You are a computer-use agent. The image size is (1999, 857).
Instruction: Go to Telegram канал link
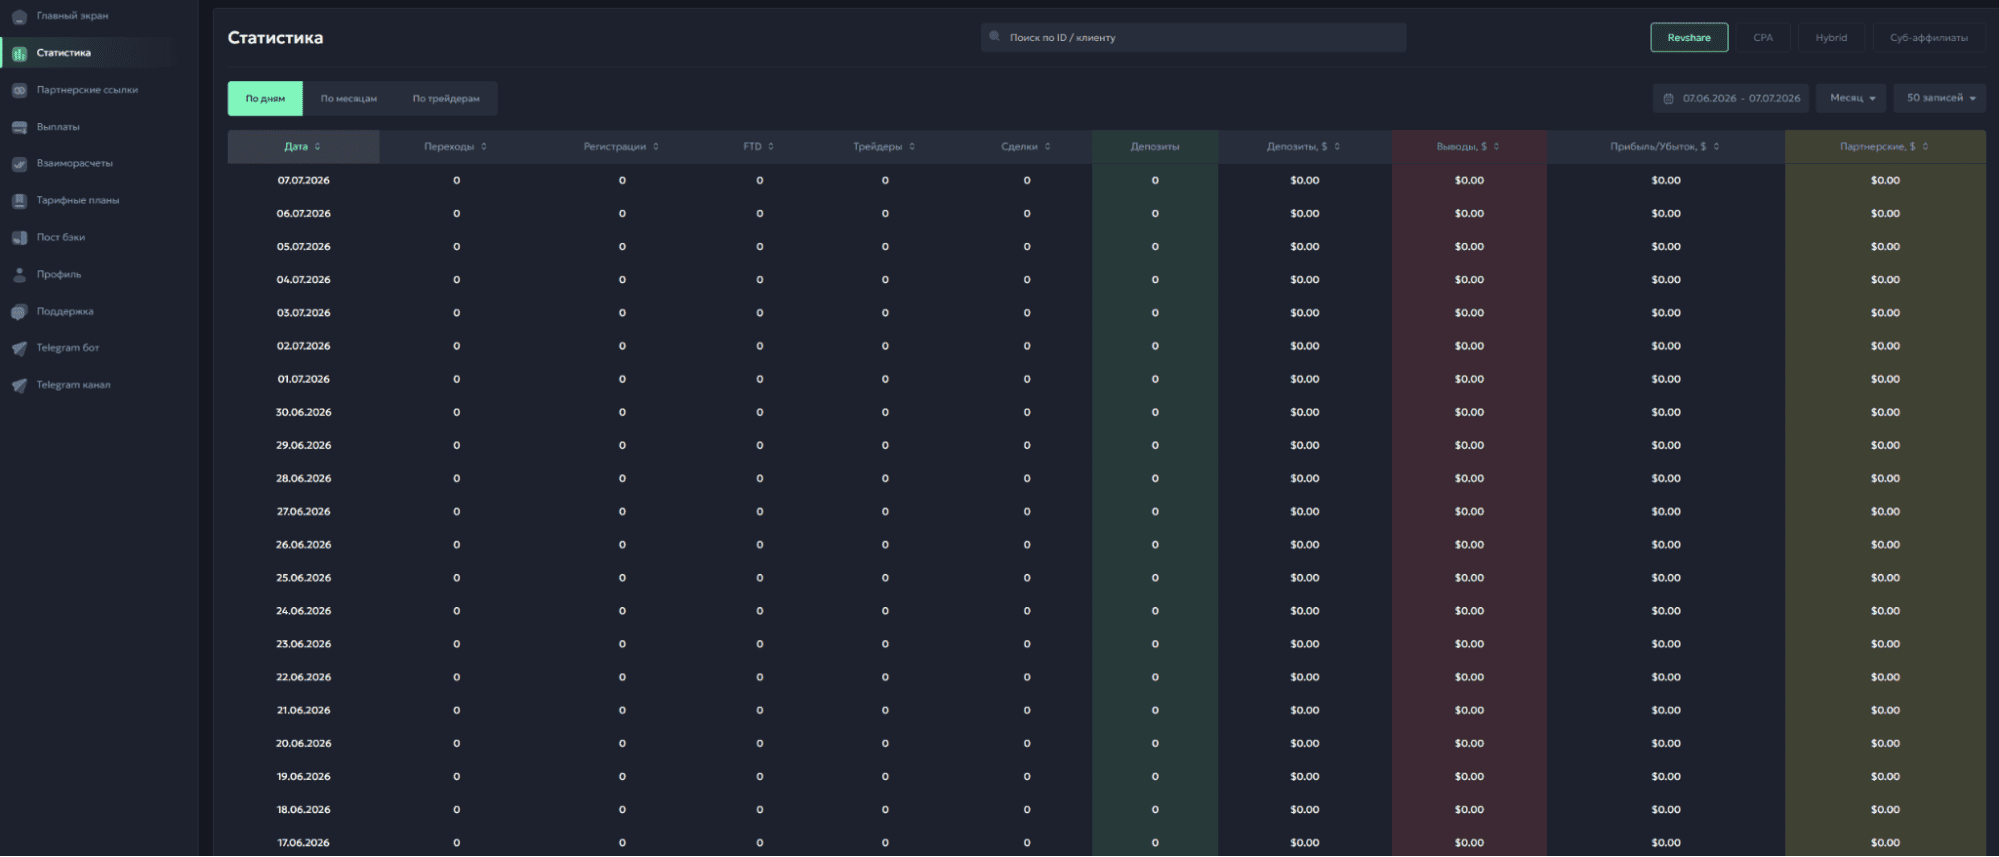(x=73, y=385)
